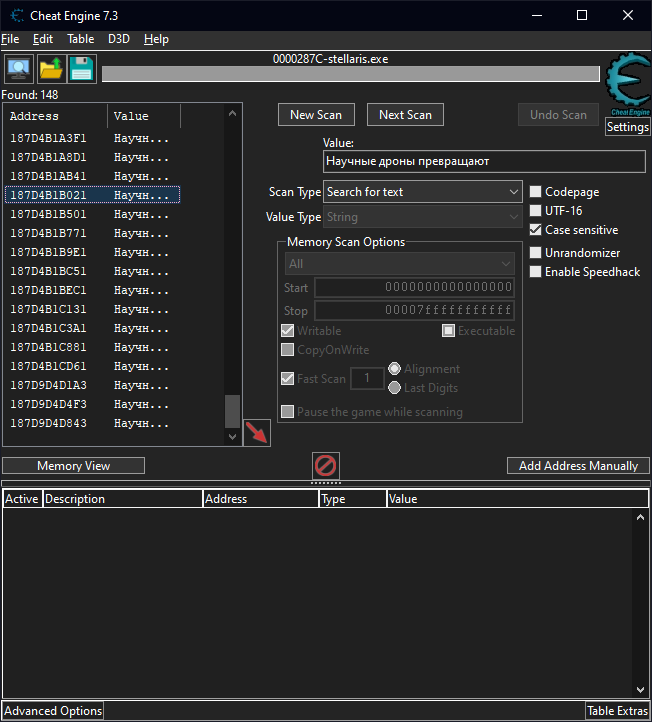Open Table Extras
Viewport: 652px width, 722px height.
coord(617,711)
